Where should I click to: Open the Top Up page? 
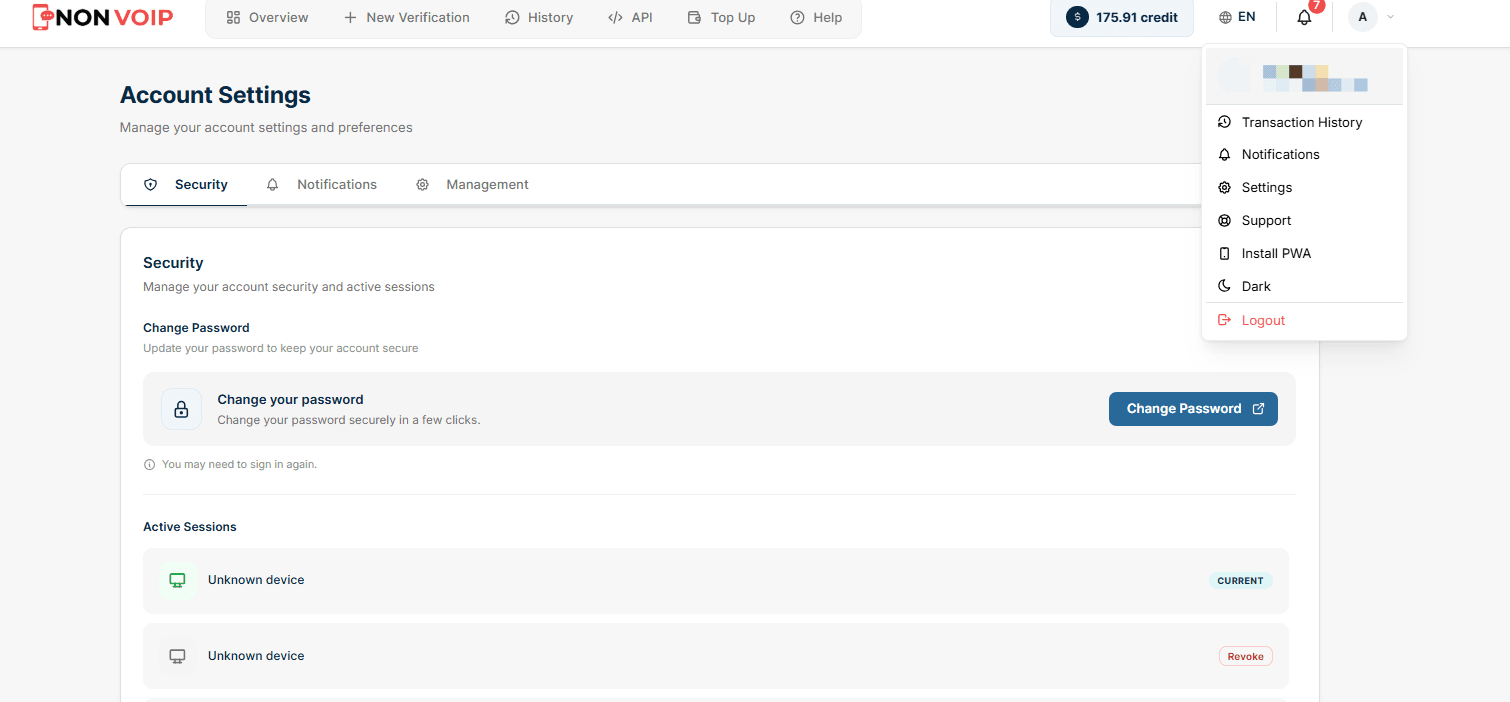(721, 18)
